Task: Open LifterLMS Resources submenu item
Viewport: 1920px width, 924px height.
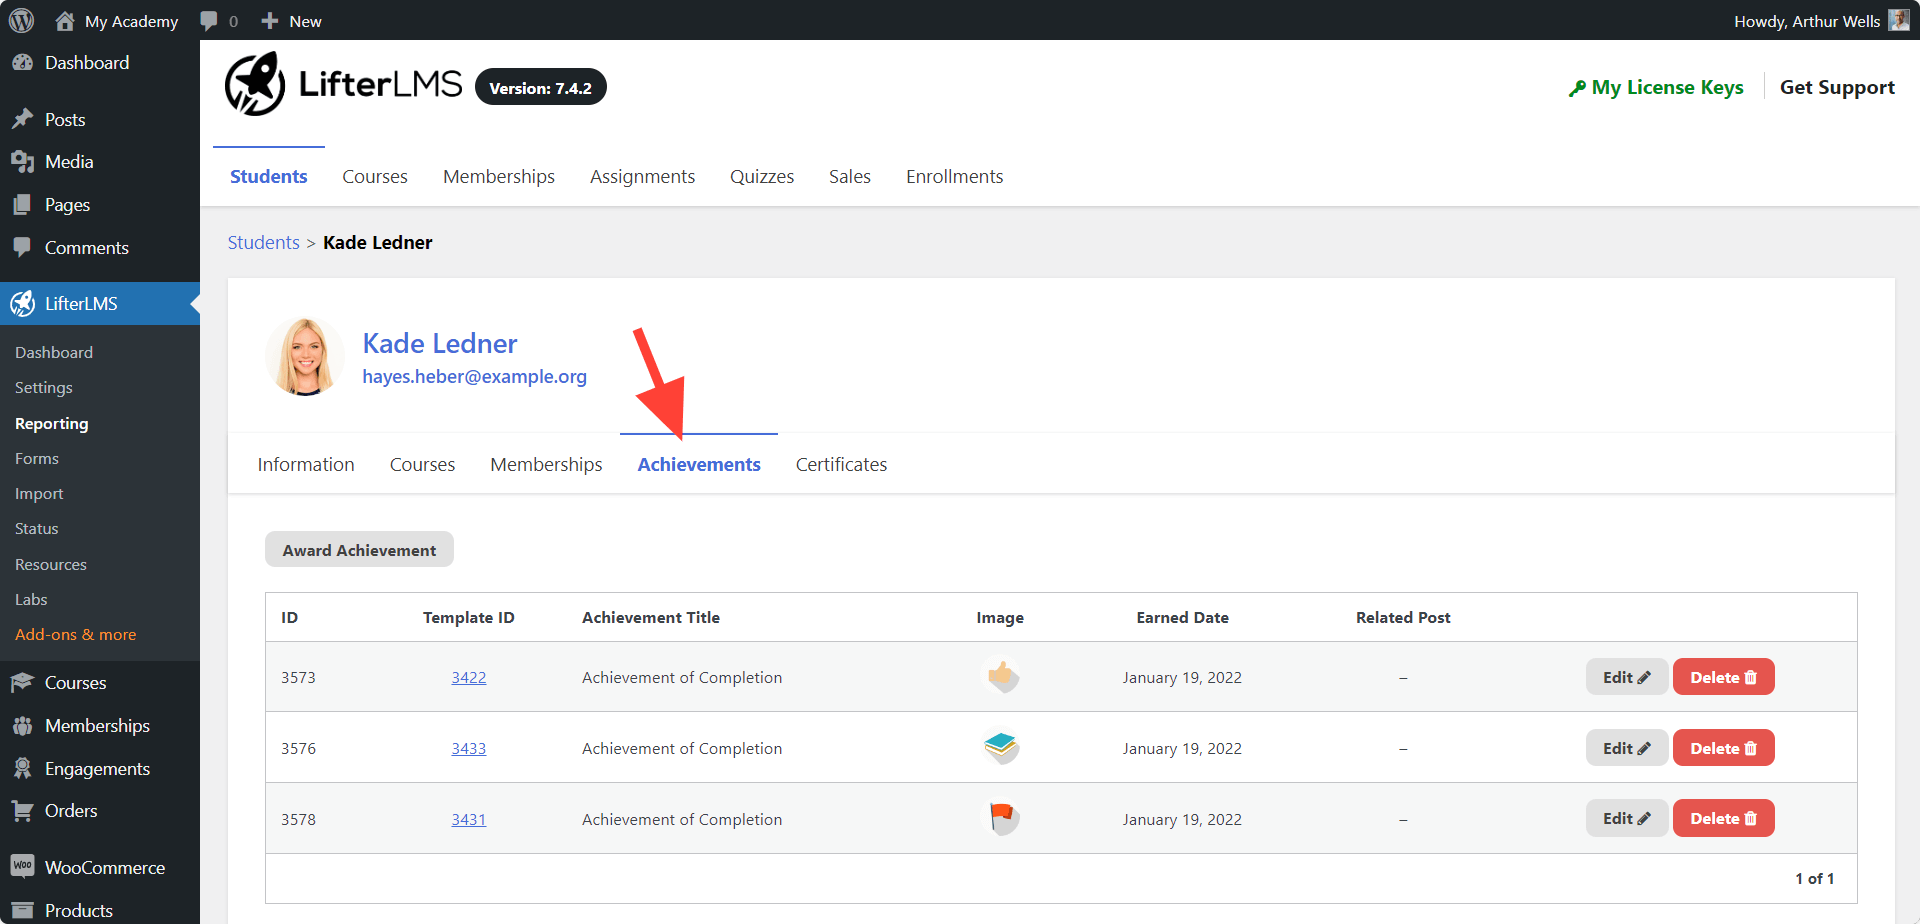Action: (51, 564)
